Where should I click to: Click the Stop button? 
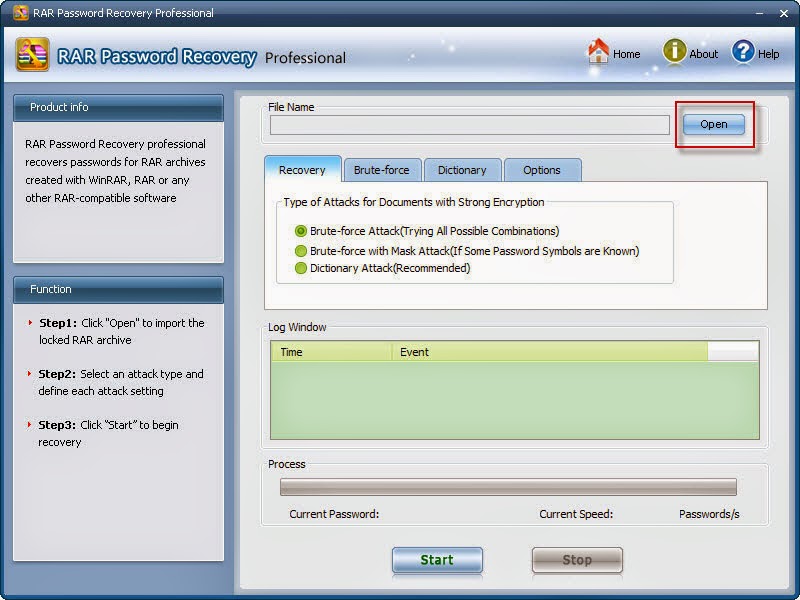[x=577, y=560]
